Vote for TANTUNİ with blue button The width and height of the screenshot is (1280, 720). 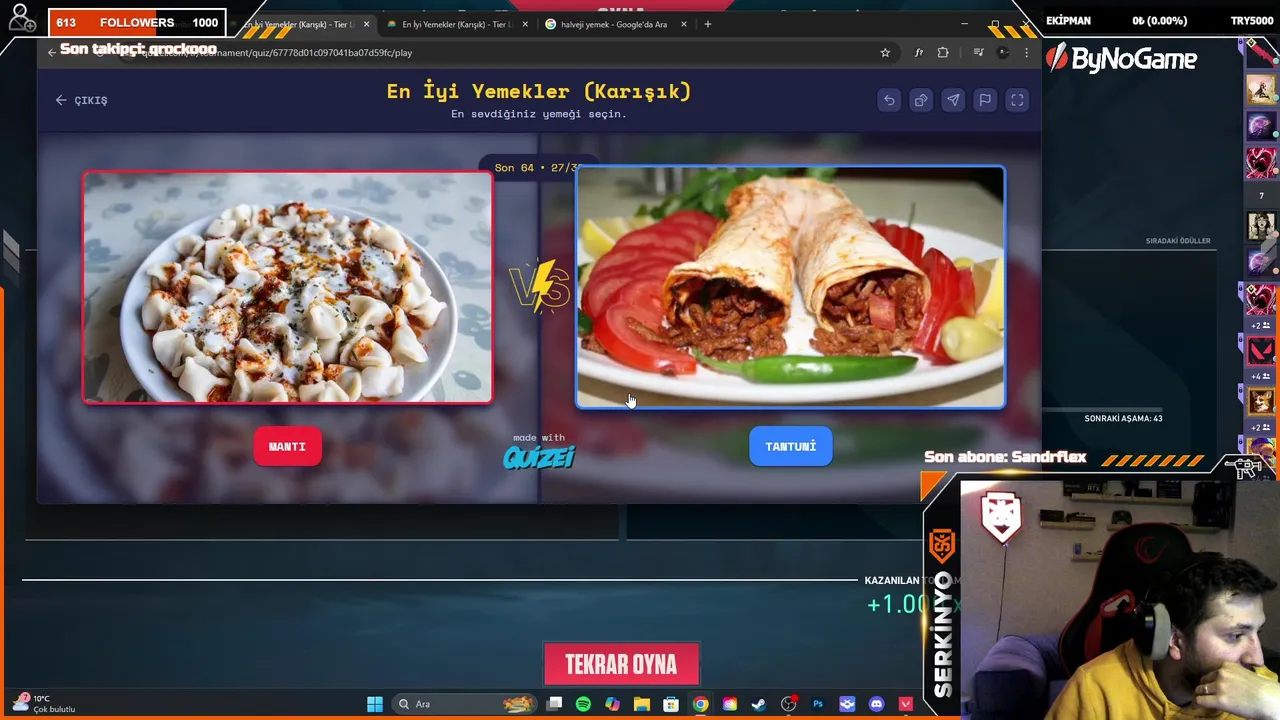(790, 447)
